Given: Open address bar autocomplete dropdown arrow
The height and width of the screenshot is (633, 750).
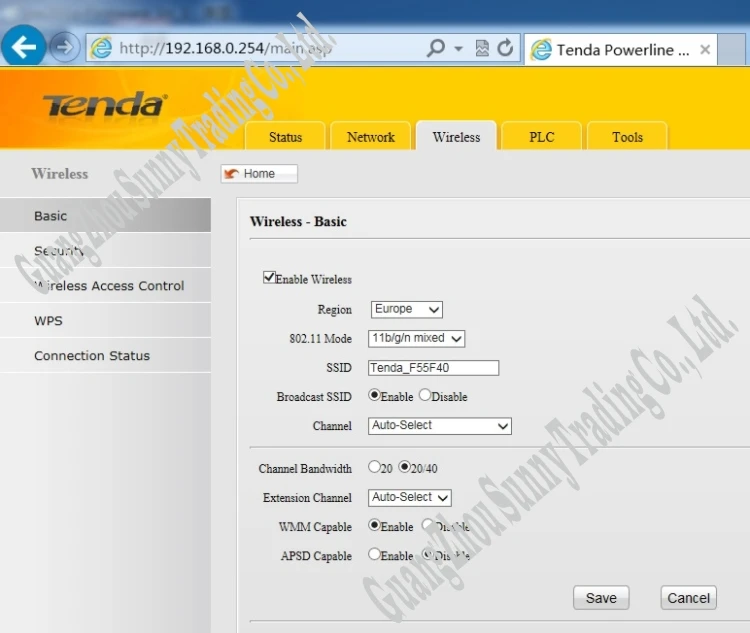Looking at the screenshot, I should [x=459, y=48].
